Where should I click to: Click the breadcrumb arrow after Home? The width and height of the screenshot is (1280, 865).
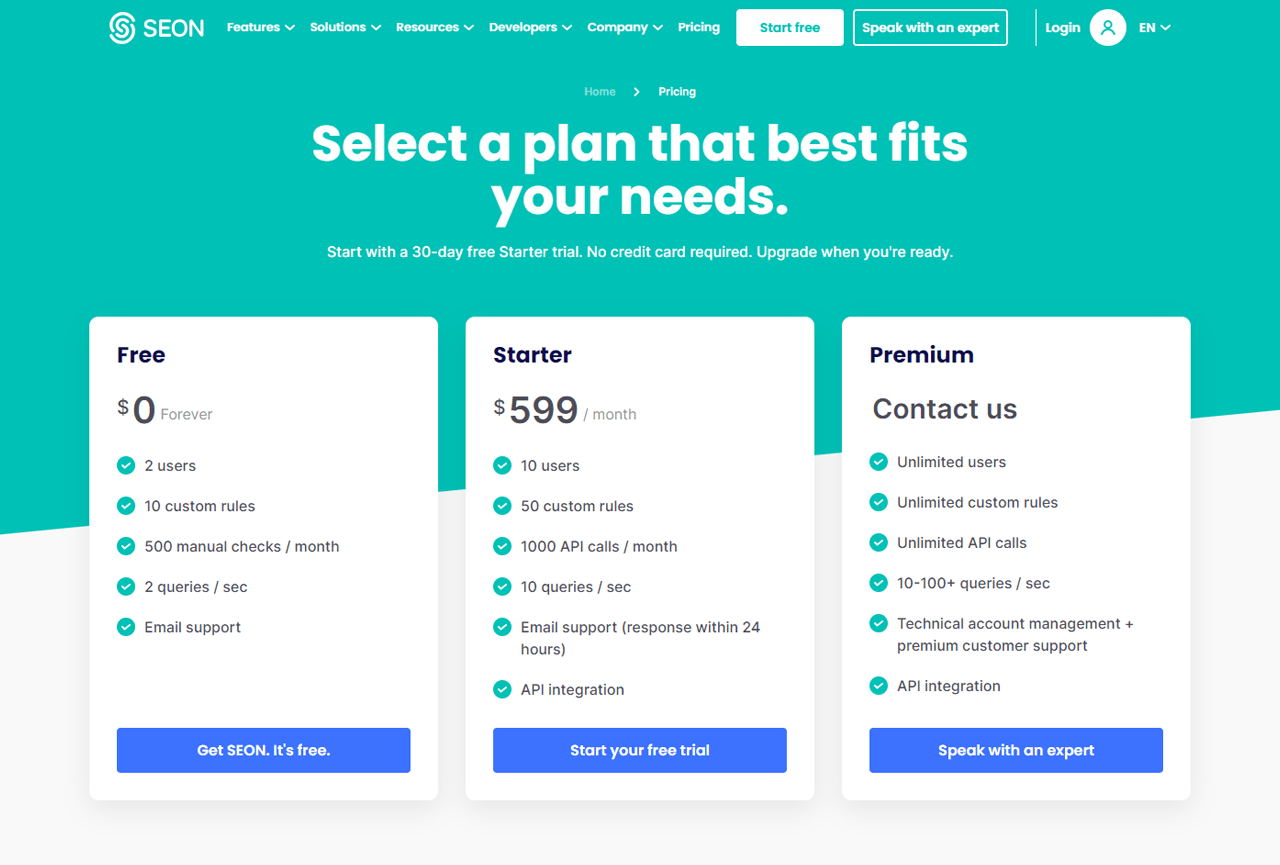coord(636,91)
